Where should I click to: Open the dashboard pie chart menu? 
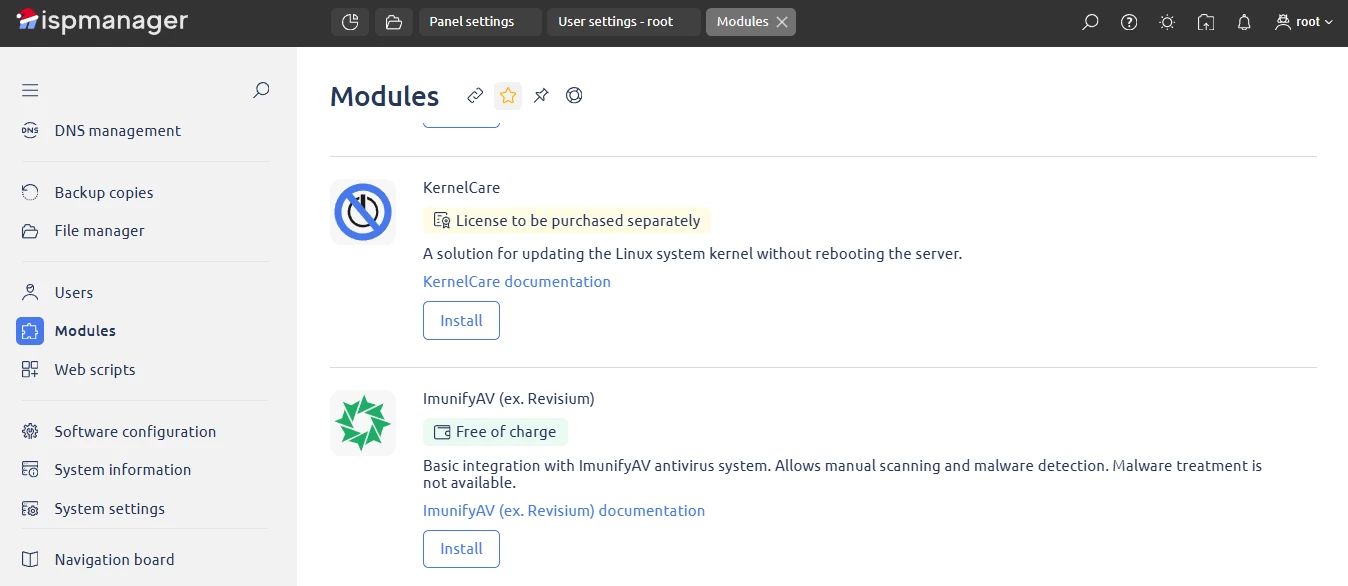[349, 21]
